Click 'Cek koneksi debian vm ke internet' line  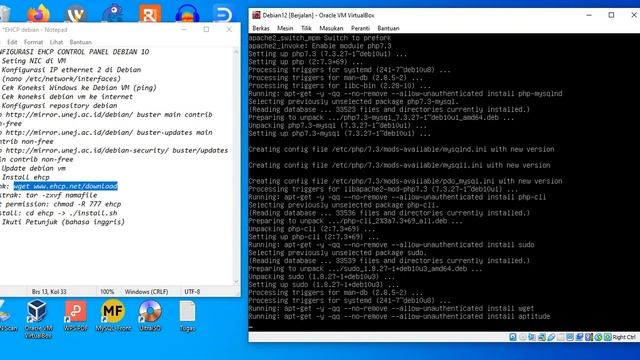click(67, 97)
